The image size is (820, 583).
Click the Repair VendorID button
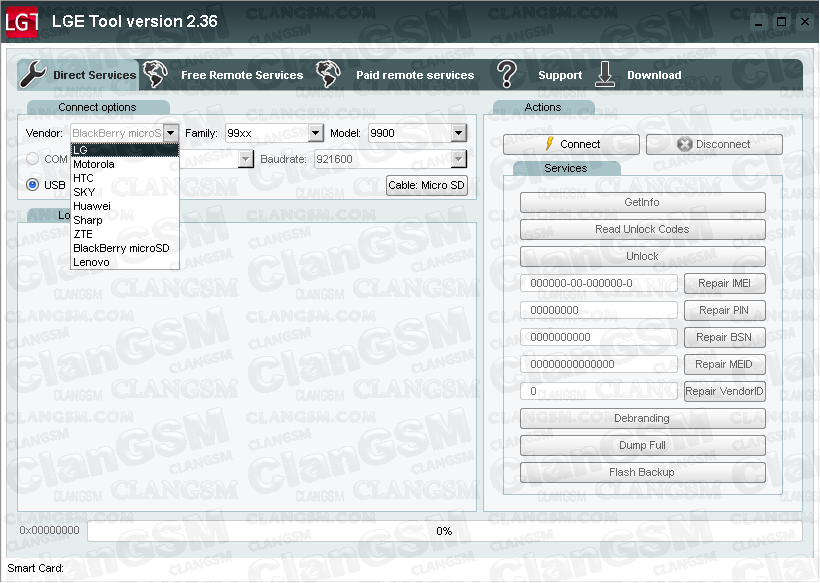click(724, 391)
